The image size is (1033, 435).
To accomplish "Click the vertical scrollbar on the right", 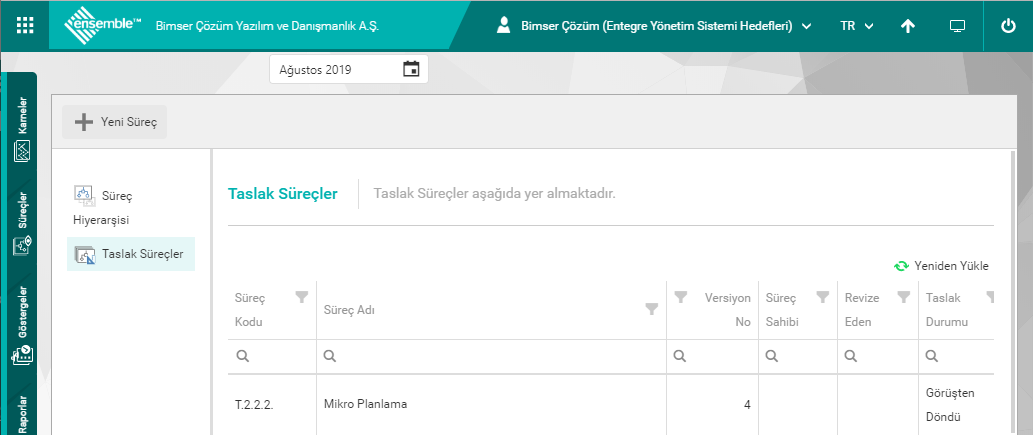I will point(1013,293).
